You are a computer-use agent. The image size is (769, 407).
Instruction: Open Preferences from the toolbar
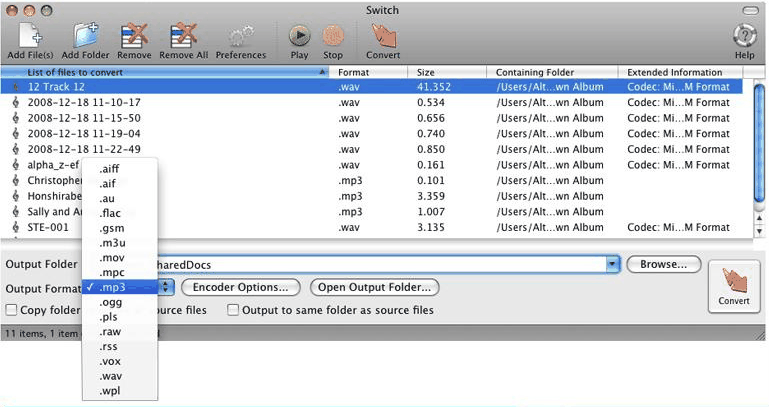point(241,36)
